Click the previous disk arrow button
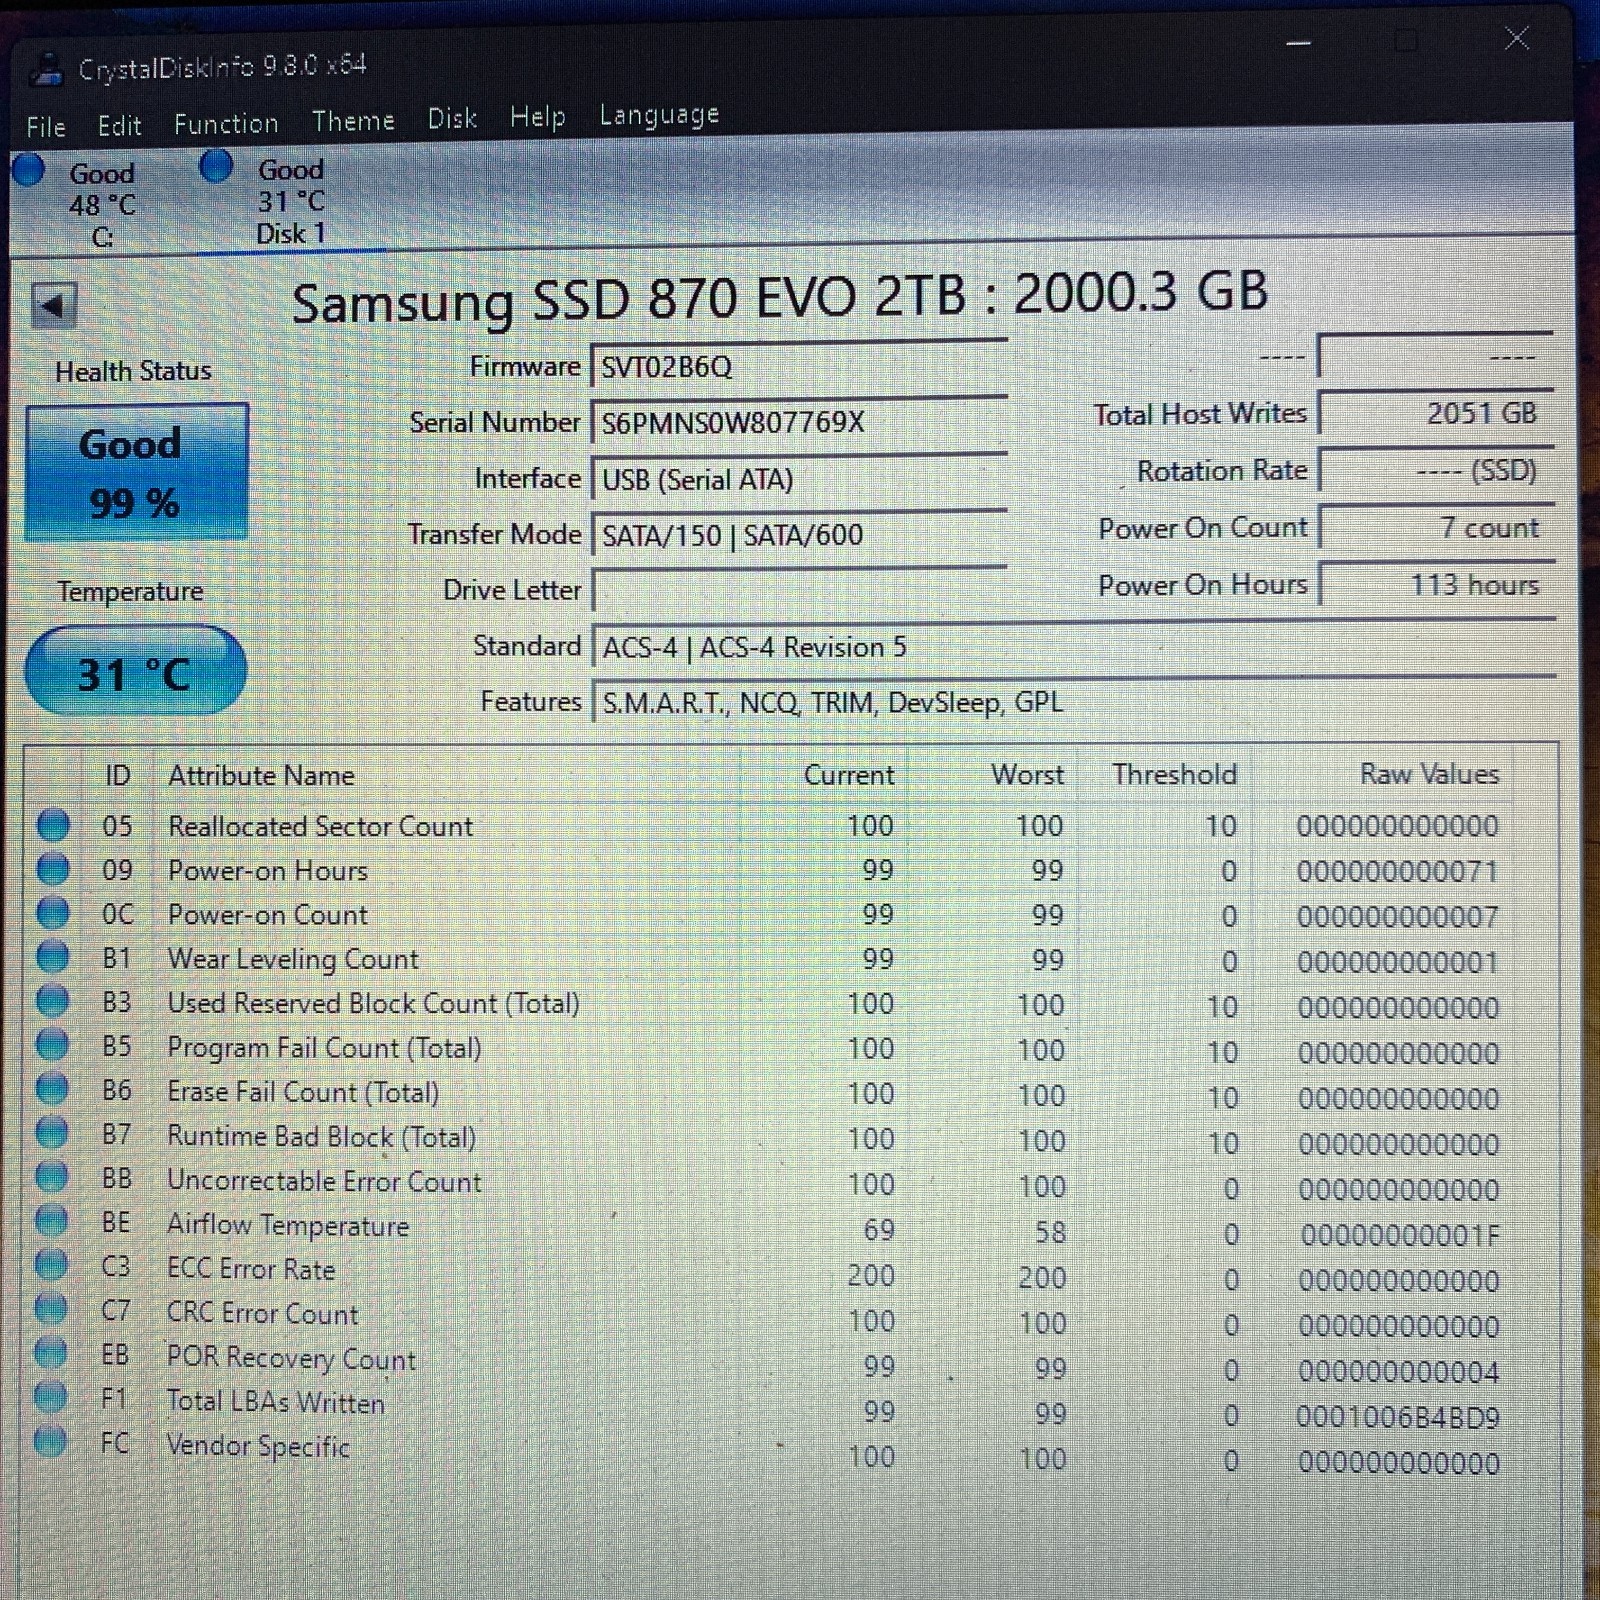 (54, 305)
